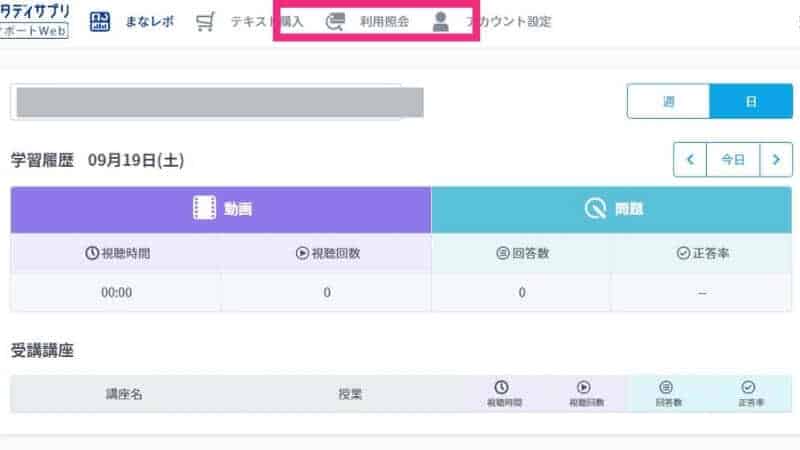Click clock icon in 受講講座 table header
Image resolution: width=800 pixels, height=450 pixels.
tap(502, 387)
